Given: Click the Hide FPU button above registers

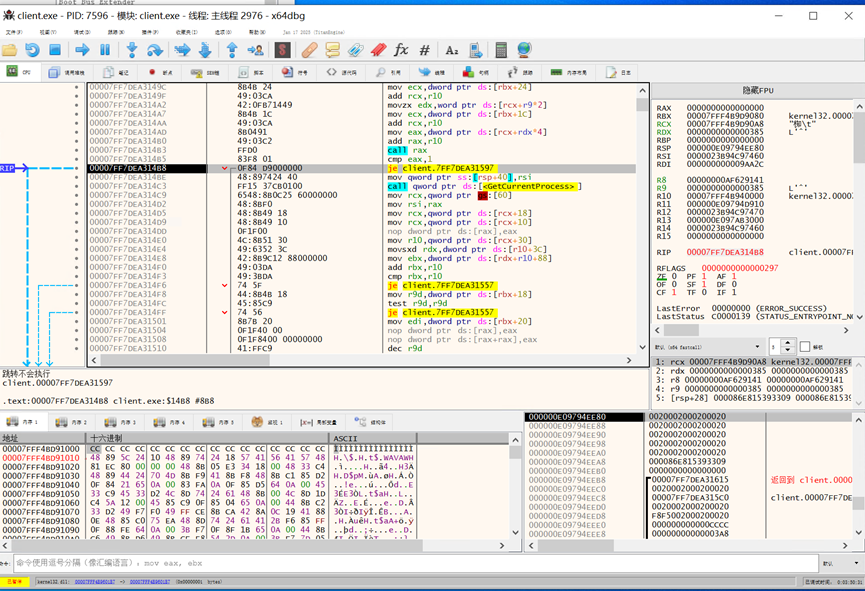Looking at the screenshot, I should pyautogui.click(x=757, y=90).
